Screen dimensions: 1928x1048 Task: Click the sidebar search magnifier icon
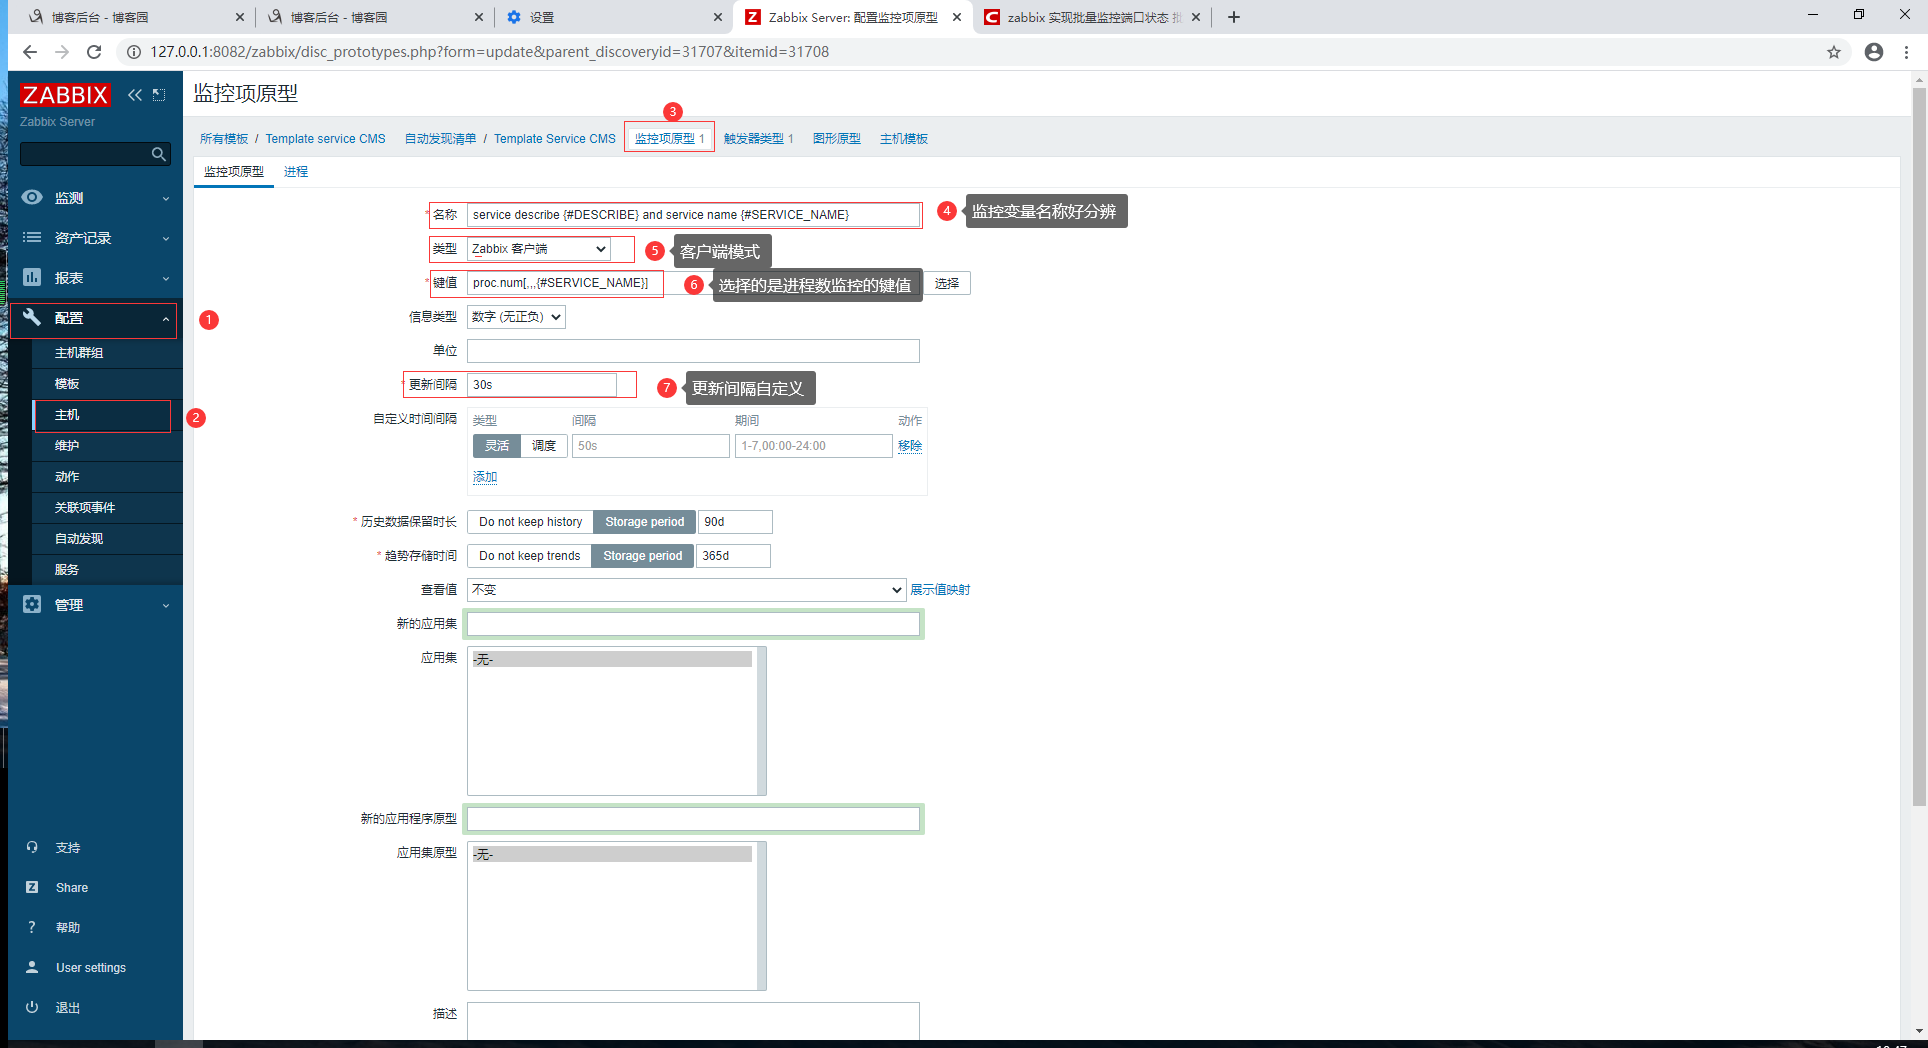click(x=158, y=154)
